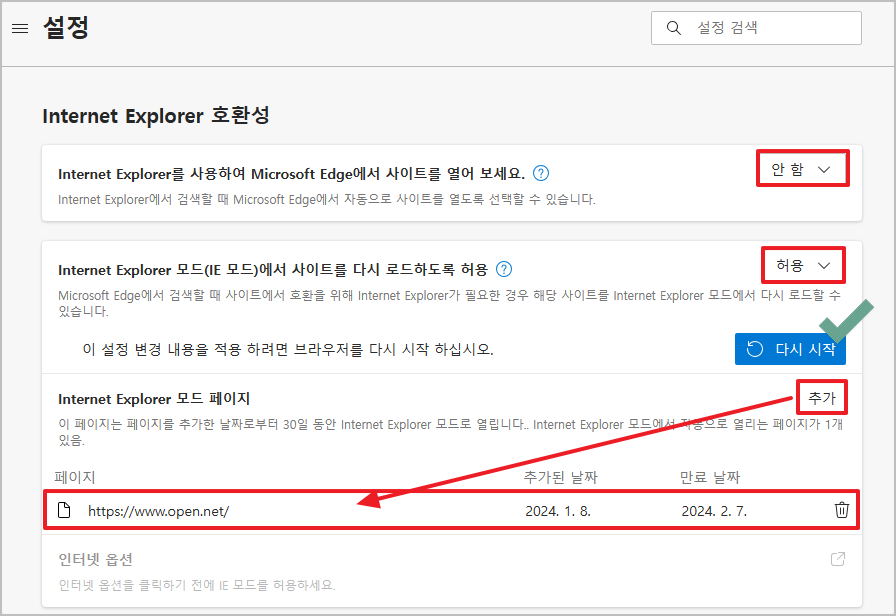Click the search magnifier icon
This screenshot has height=616, width=896.
pos(674,28)
